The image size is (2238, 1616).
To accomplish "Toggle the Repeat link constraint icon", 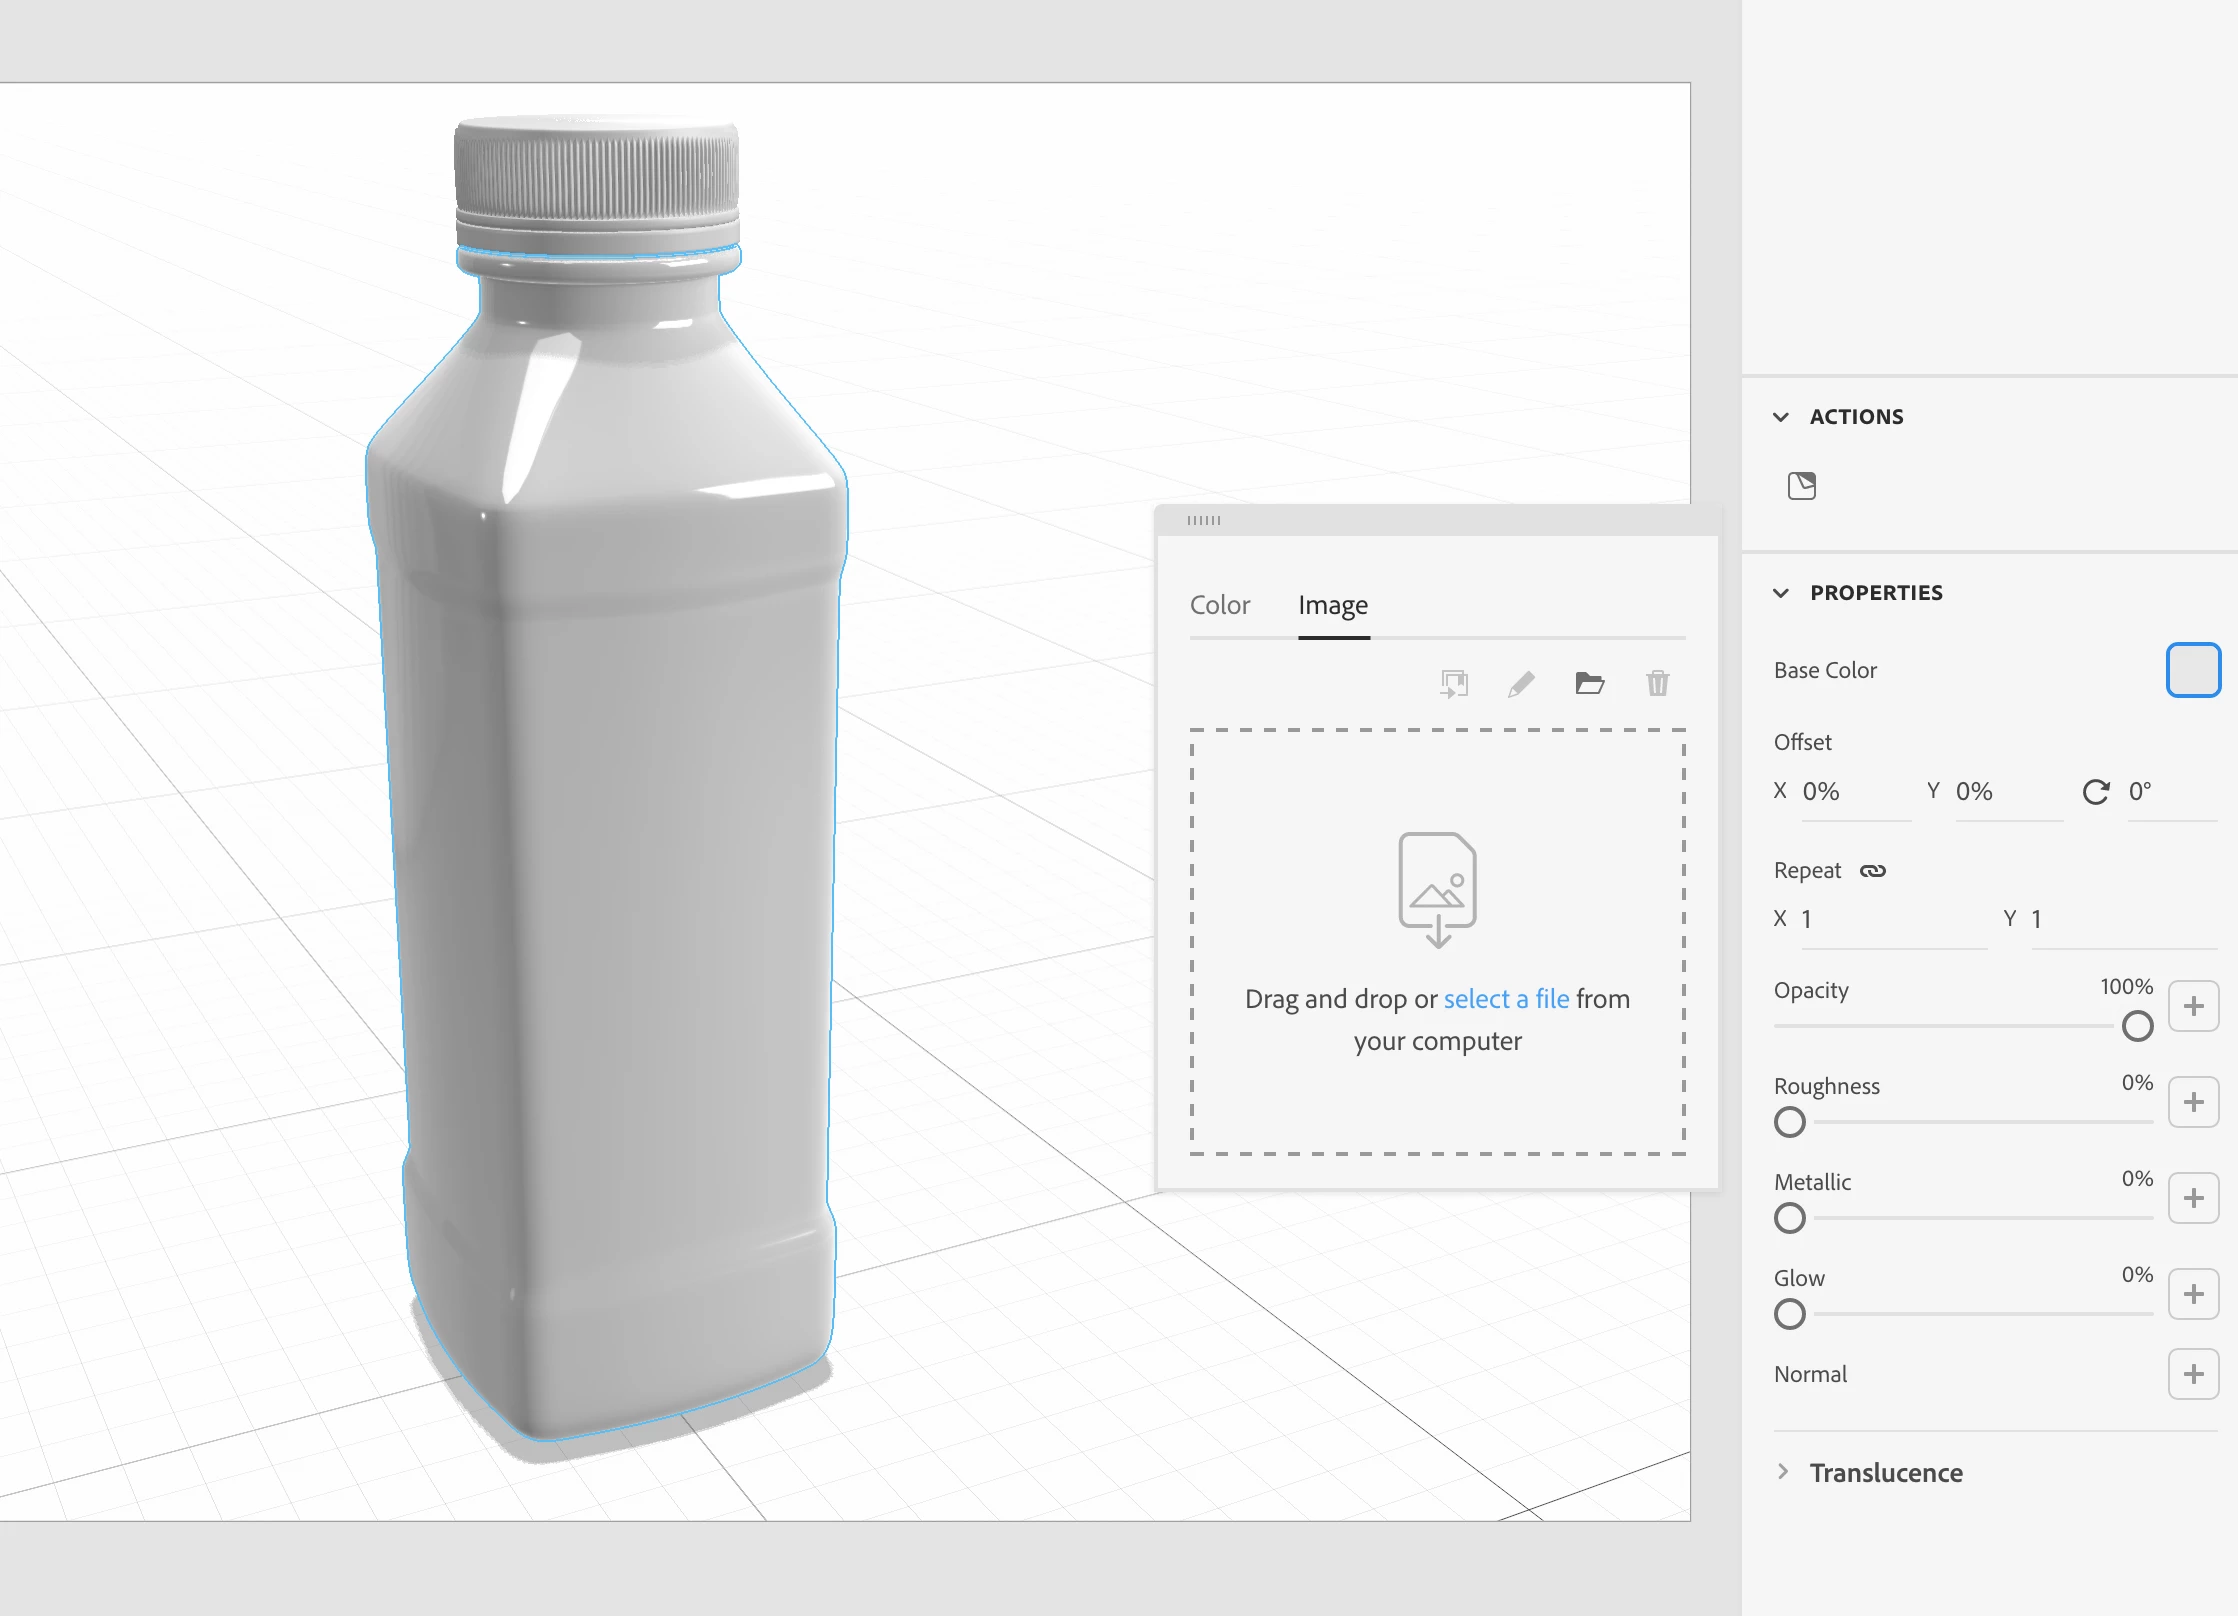I will [x=1872, y=871].
